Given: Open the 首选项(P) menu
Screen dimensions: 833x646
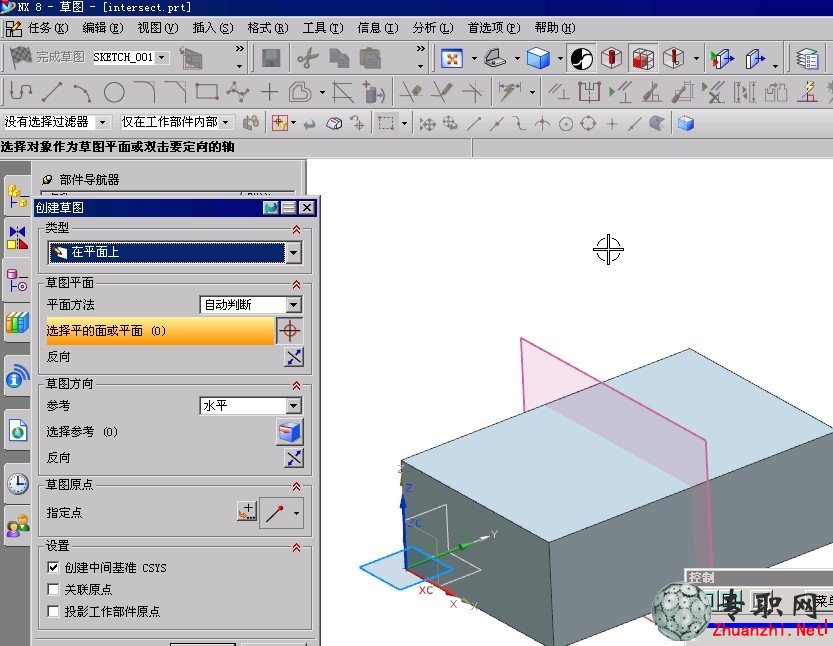Looking at the screenshot, I should click(x=494, y=28).
